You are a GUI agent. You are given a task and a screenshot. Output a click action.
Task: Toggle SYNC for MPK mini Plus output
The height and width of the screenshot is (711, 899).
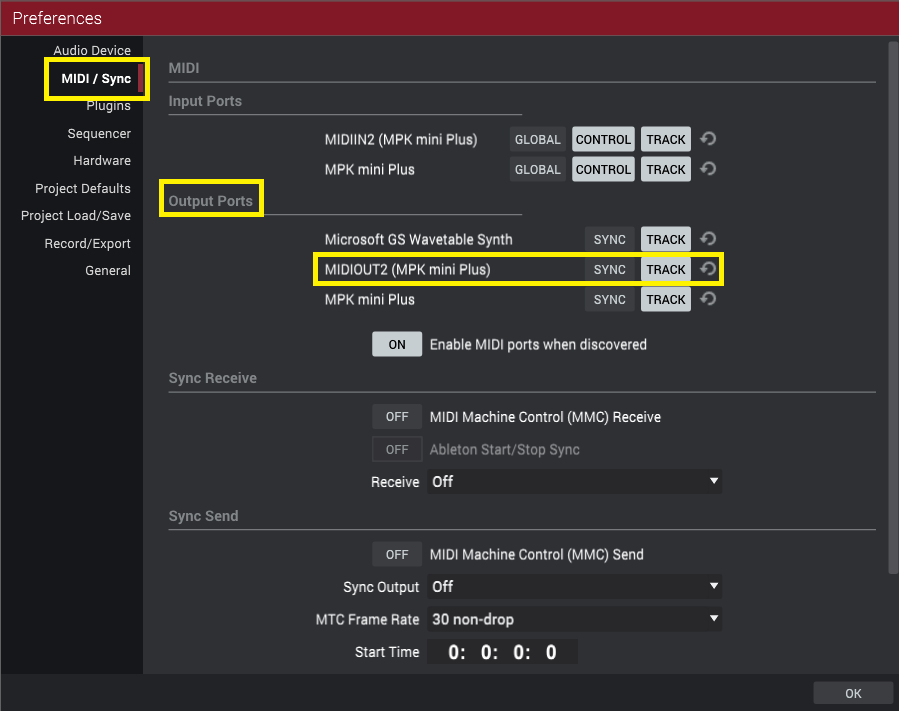[x=609, y=299]
